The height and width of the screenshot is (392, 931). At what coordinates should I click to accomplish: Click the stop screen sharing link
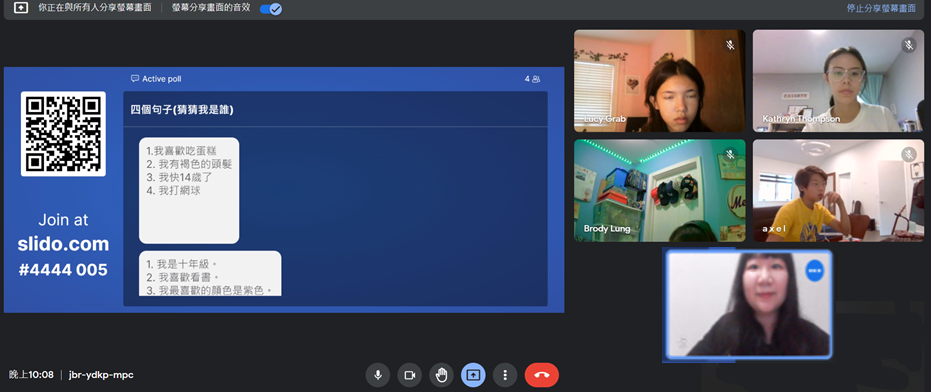click(x=881, y=8)
